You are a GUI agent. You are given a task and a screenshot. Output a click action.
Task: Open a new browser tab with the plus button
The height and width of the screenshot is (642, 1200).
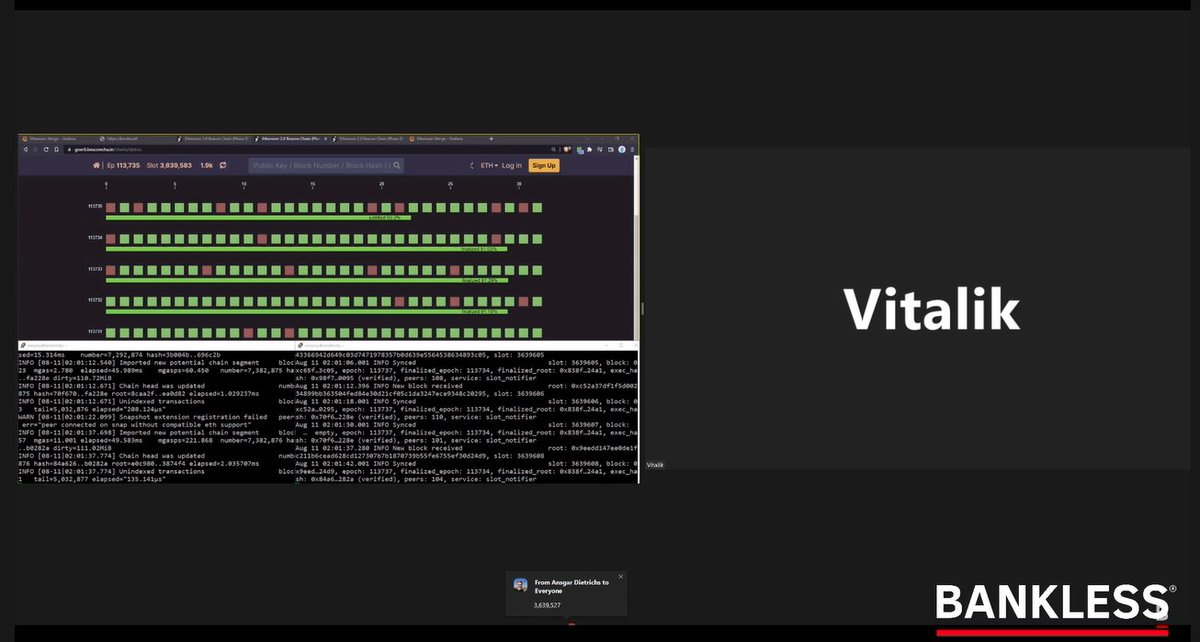[x=491, y=138]
